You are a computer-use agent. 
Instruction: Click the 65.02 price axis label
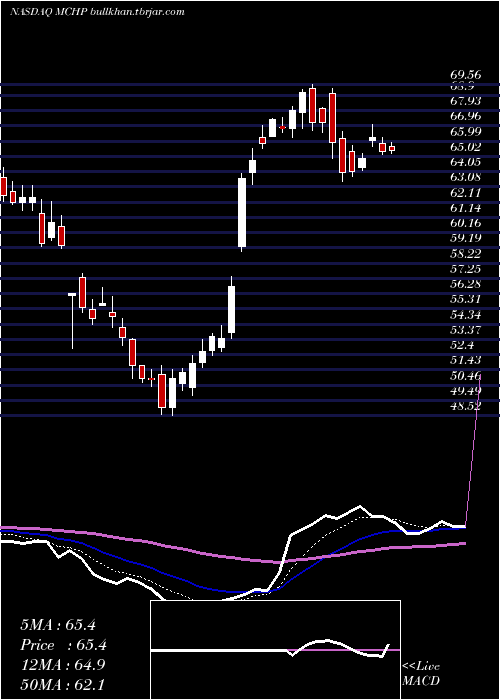[x=466, y=147]
